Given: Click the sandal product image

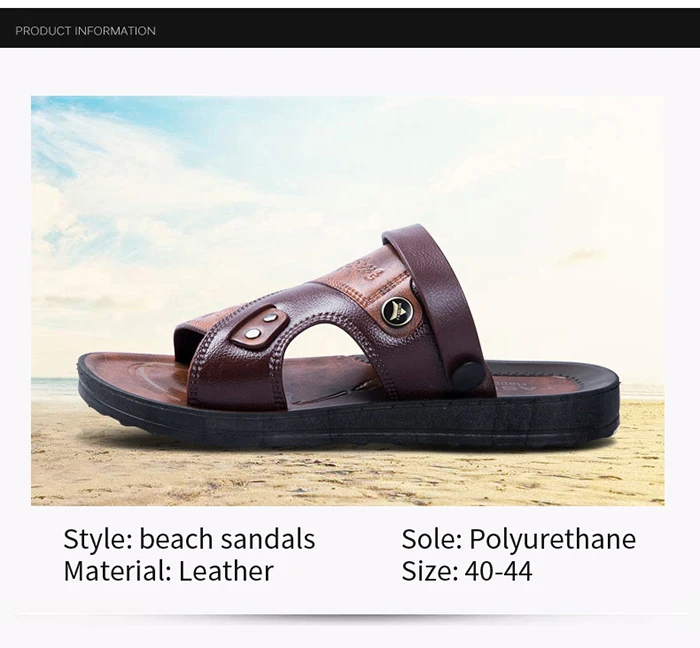Looking at the screenshot, I should pyautogui.click(x=348, y=301).
